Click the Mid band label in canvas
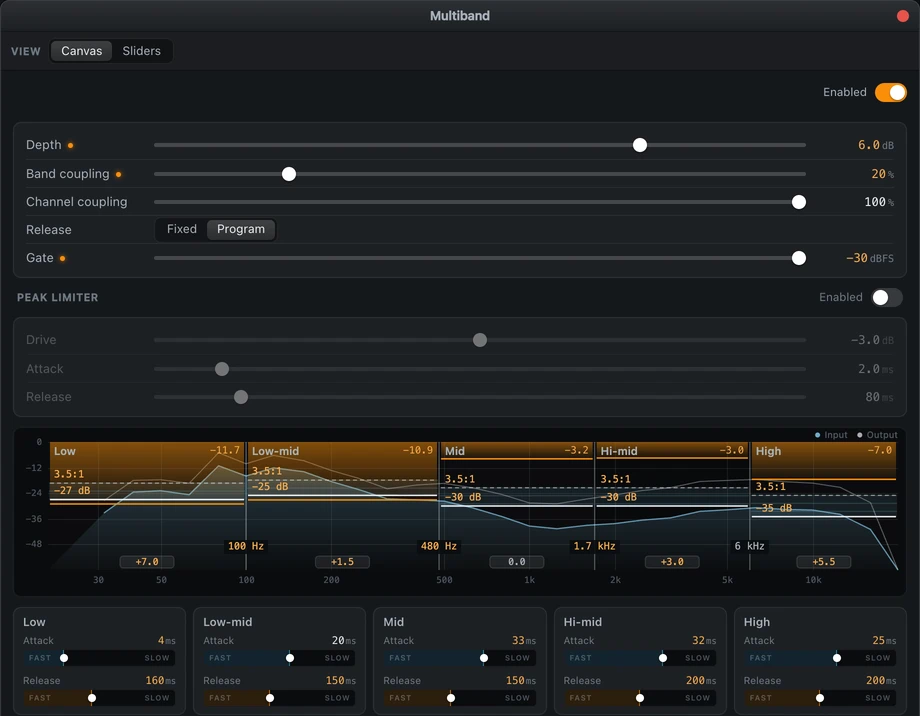920x716 pixels. click(x=455, y=451)
